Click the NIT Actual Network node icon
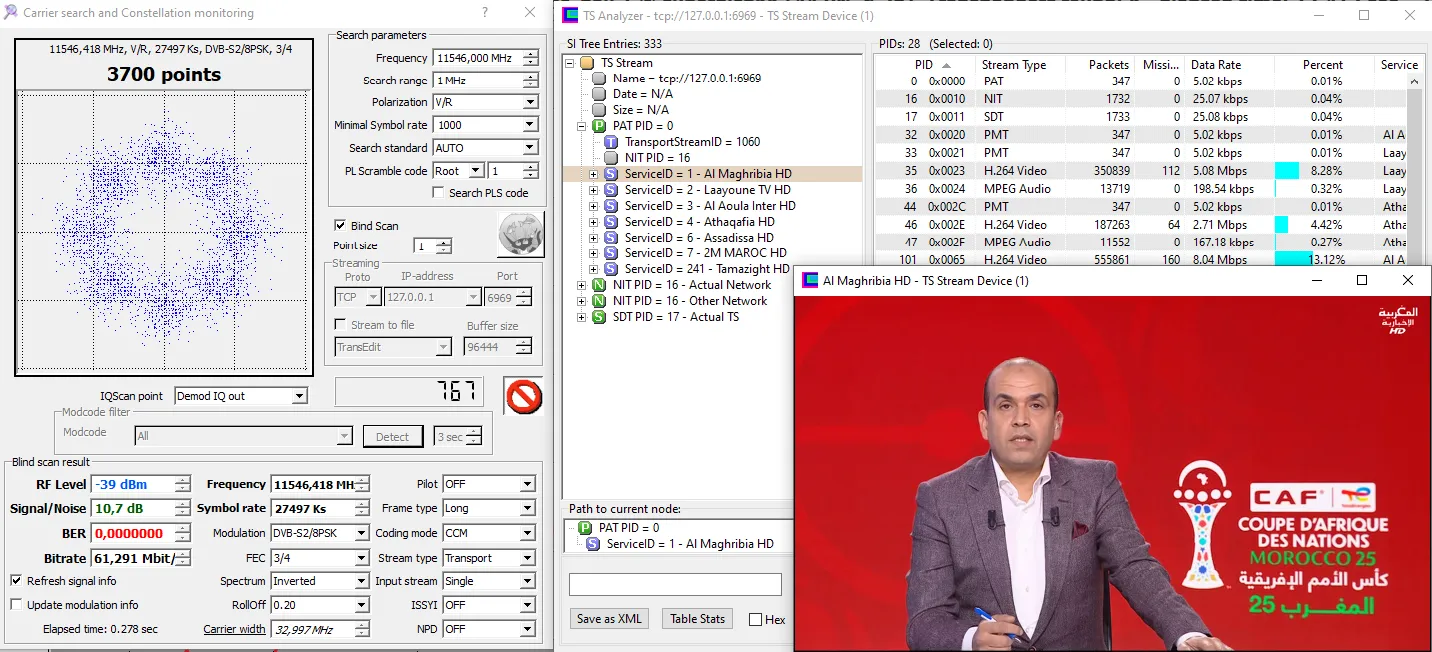 [x=598, y=285]
